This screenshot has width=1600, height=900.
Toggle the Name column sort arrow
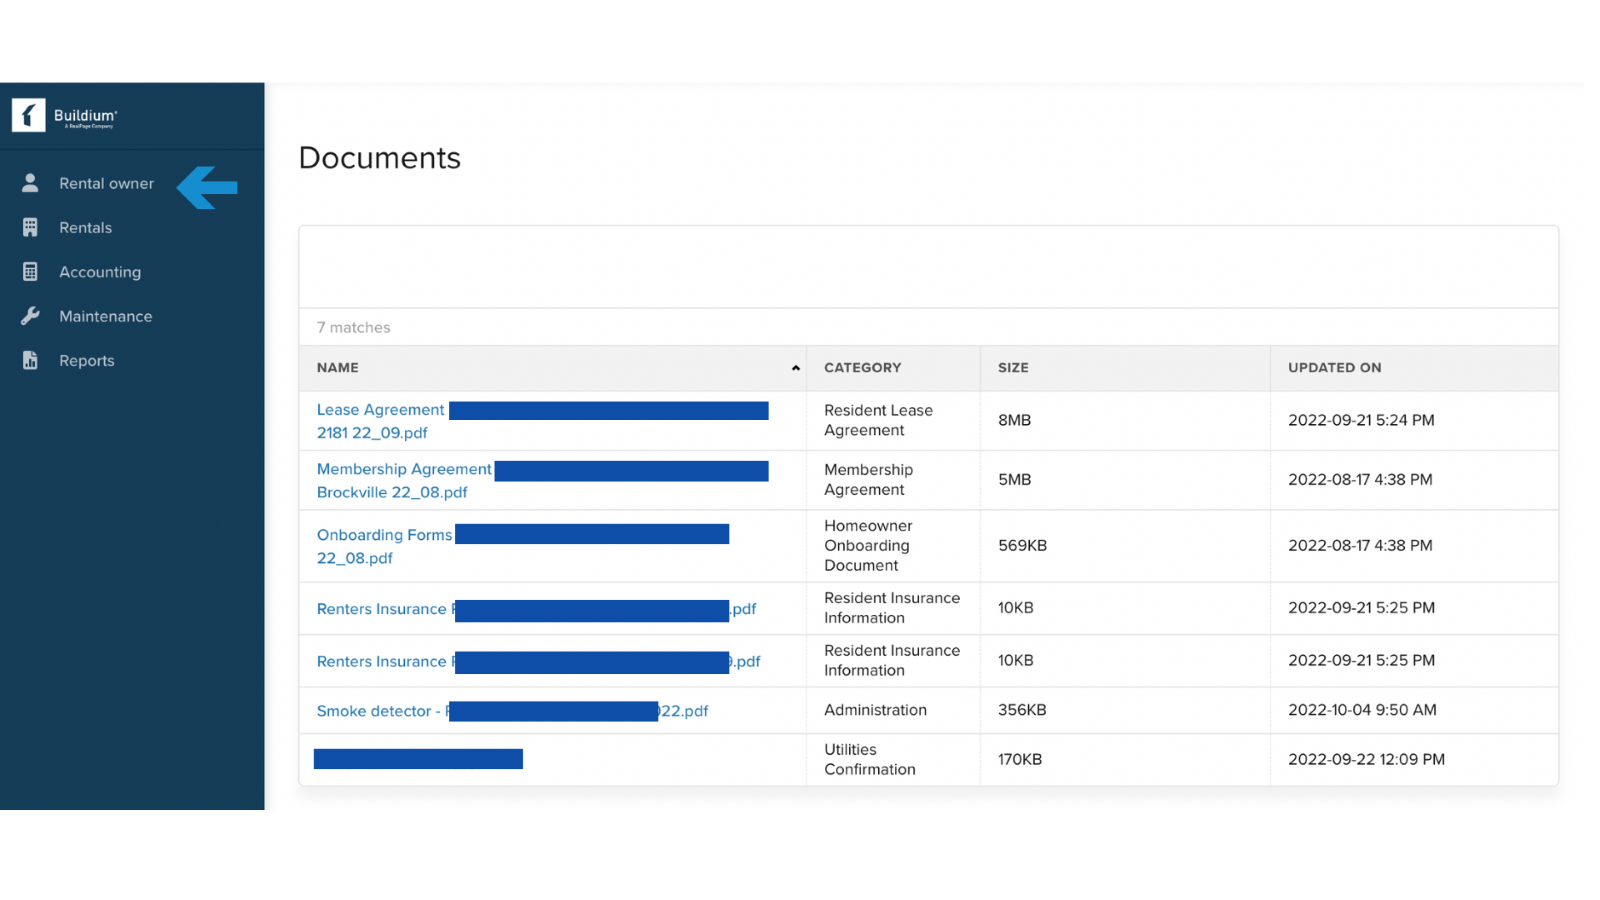click(796, 368)
